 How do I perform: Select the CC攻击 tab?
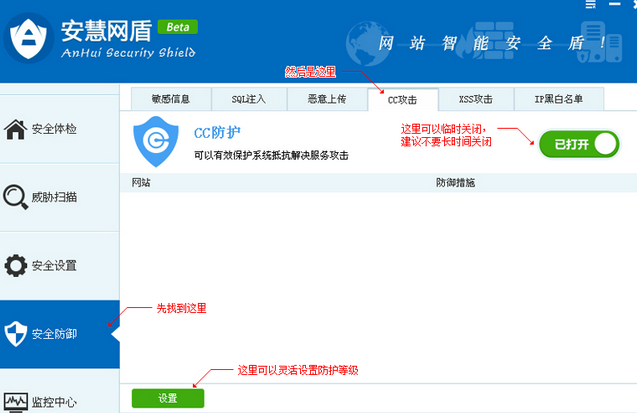(x=403, y=100)
